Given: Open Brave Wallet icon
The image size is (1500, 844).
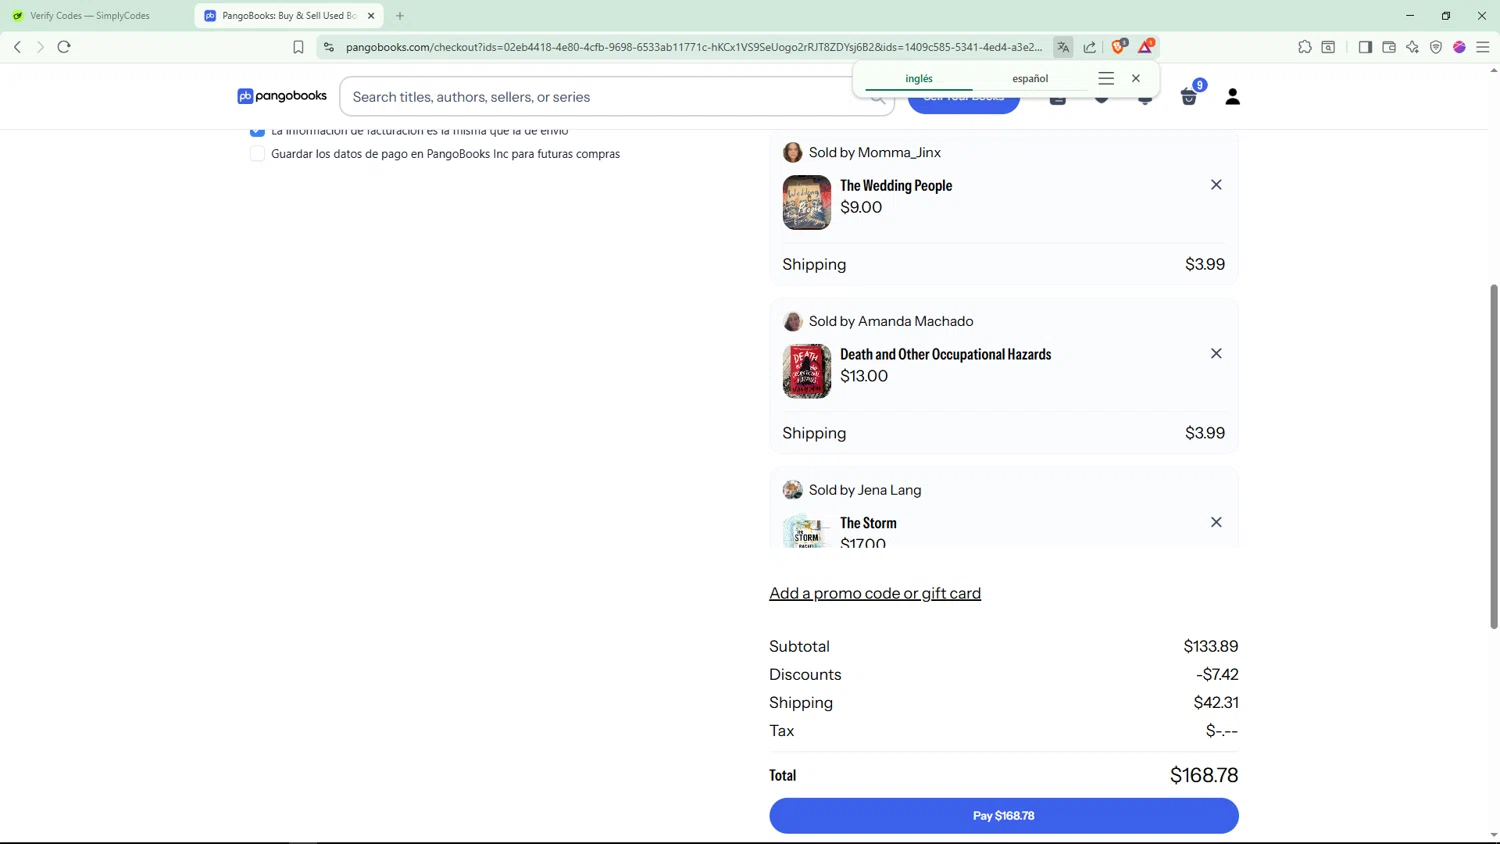Looking at the screenshot, I should (1389, 47).
